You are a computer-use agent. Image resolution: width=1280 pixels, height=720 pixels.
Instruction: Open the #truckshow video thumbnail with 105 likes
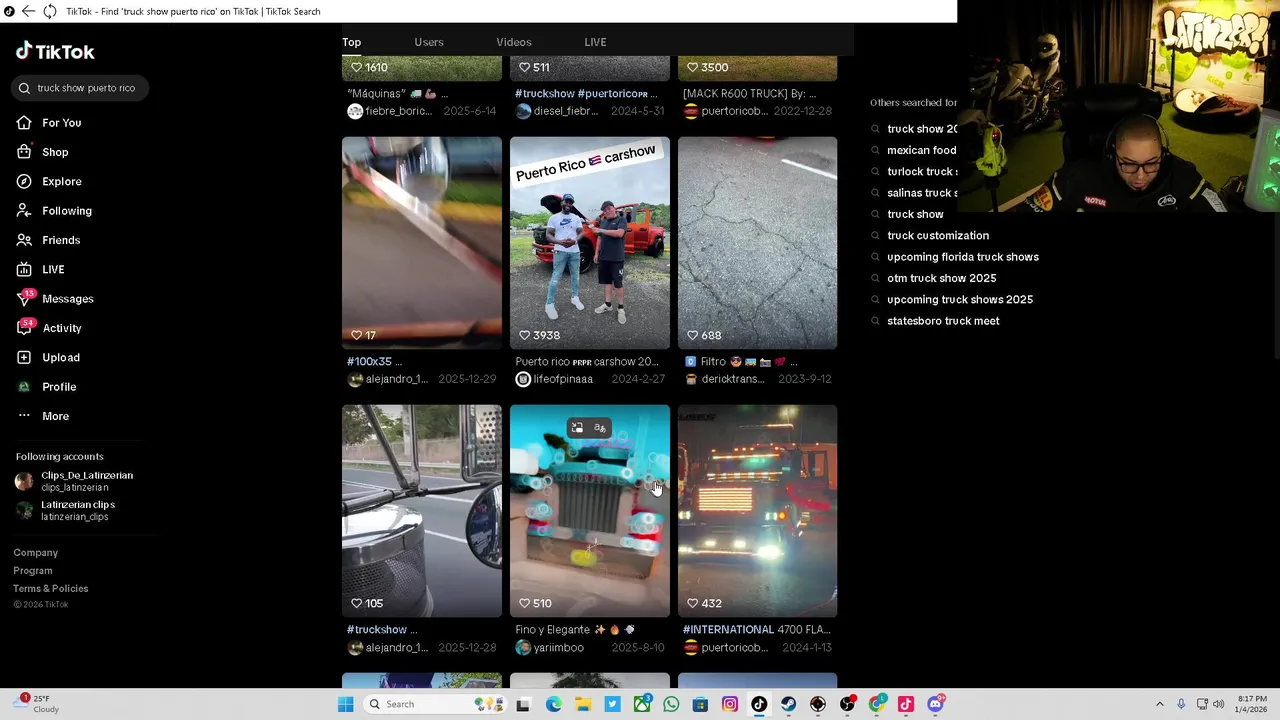422,511
